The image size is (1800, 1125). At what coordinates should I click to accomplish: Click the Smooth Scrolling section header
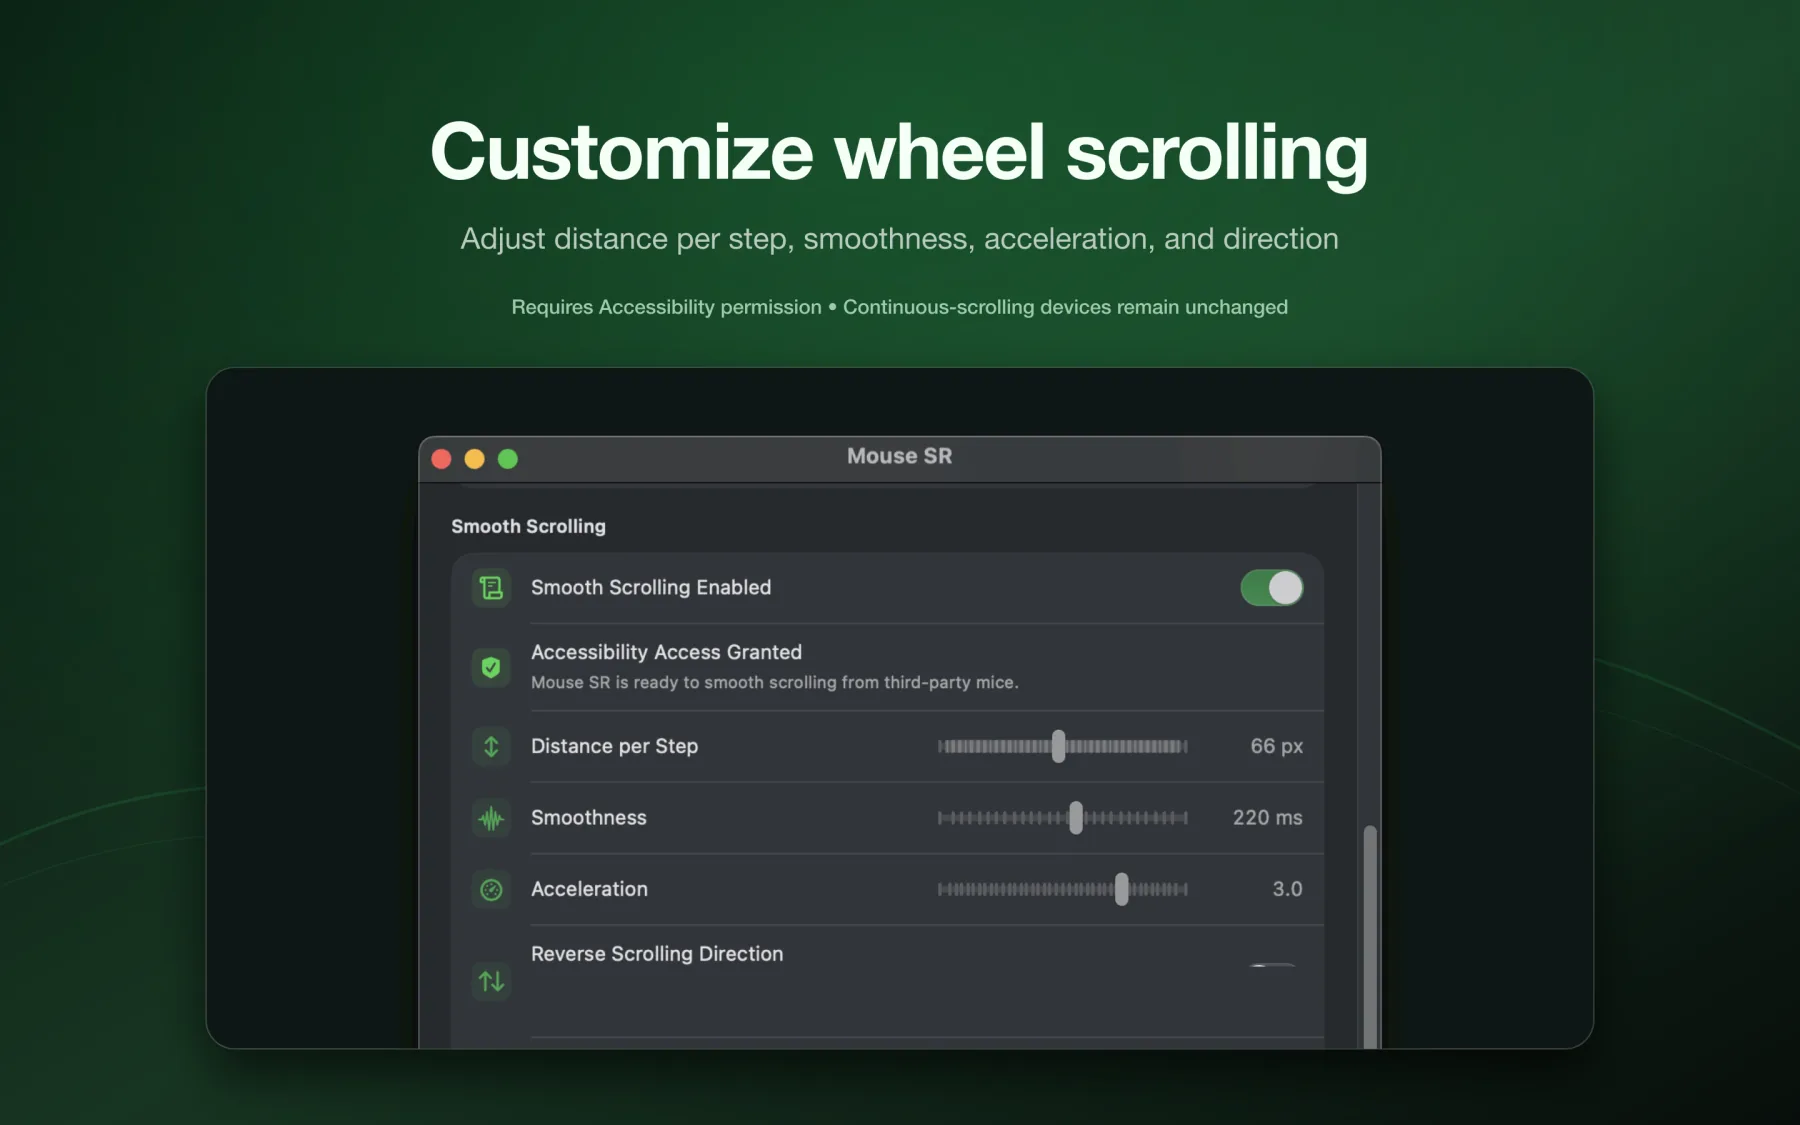tap(529, 526)
